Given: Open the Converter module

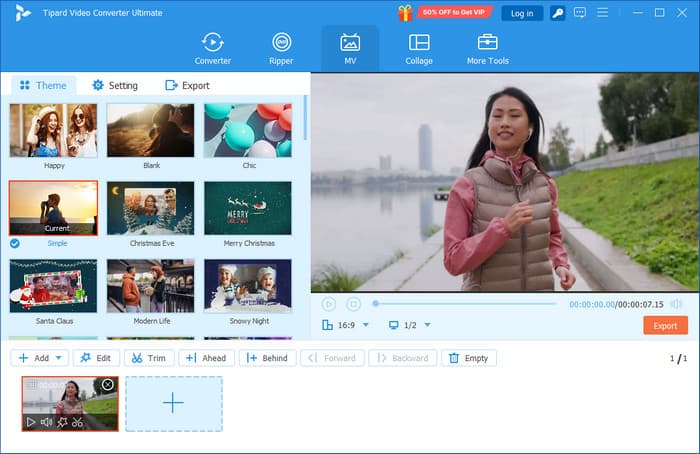Looking at the screenshot, I should pyautogui.click(x=212, y=47).
